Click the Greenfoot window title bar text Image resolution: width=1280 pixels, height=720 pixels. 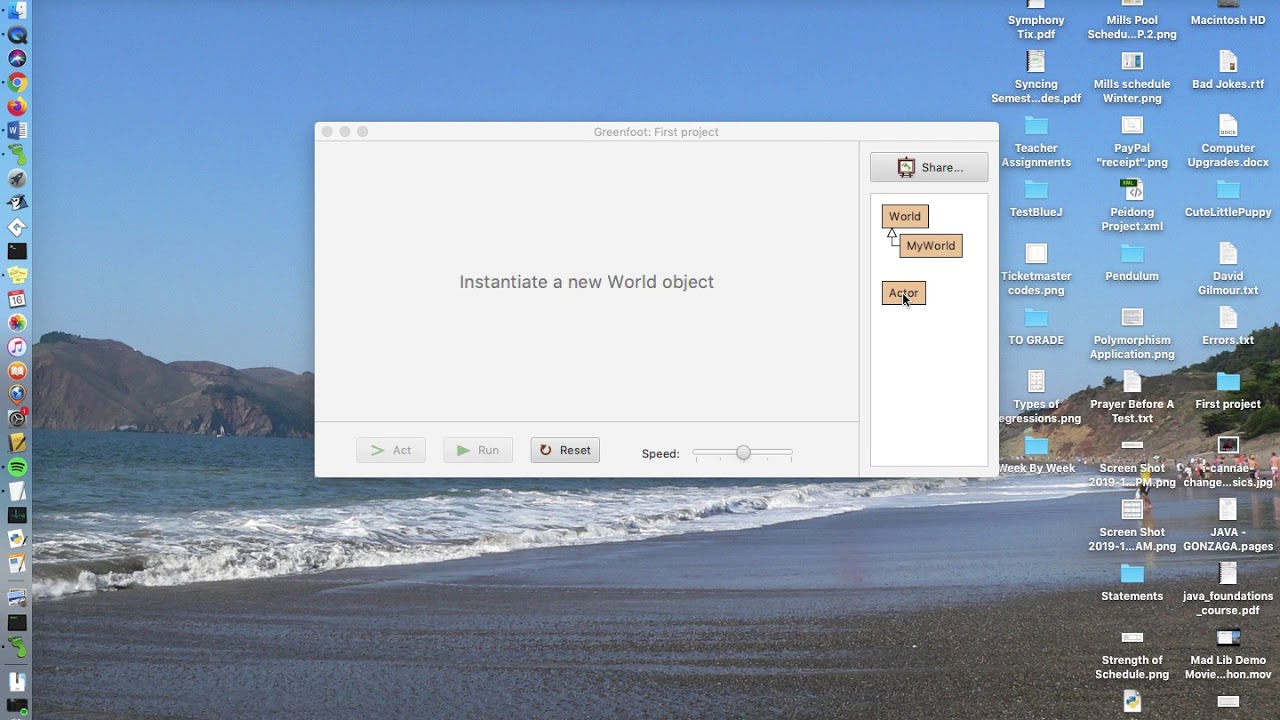click(656, 132)
